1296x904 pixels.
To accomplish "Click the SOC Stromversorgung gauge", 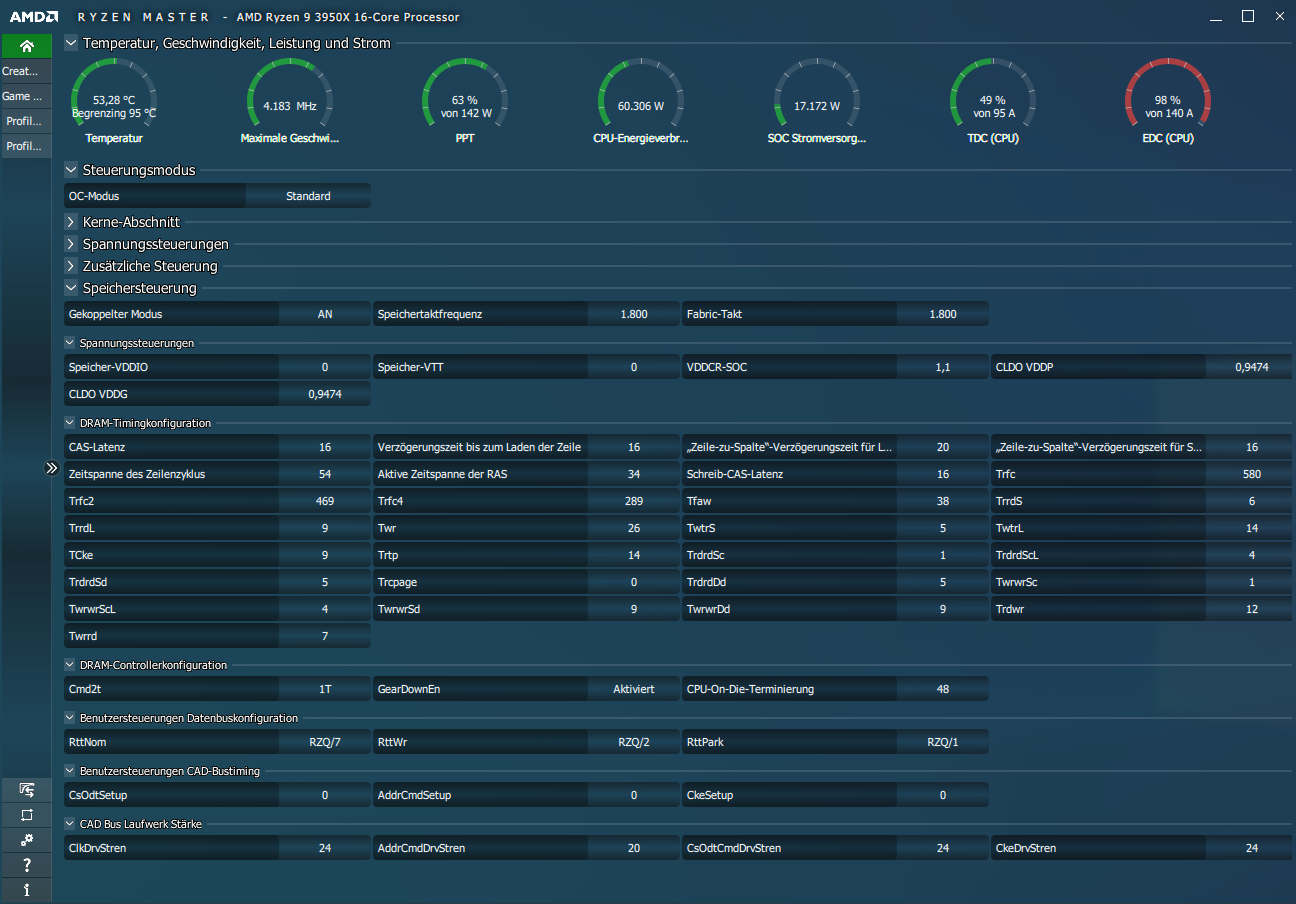I will coord(817,101).
